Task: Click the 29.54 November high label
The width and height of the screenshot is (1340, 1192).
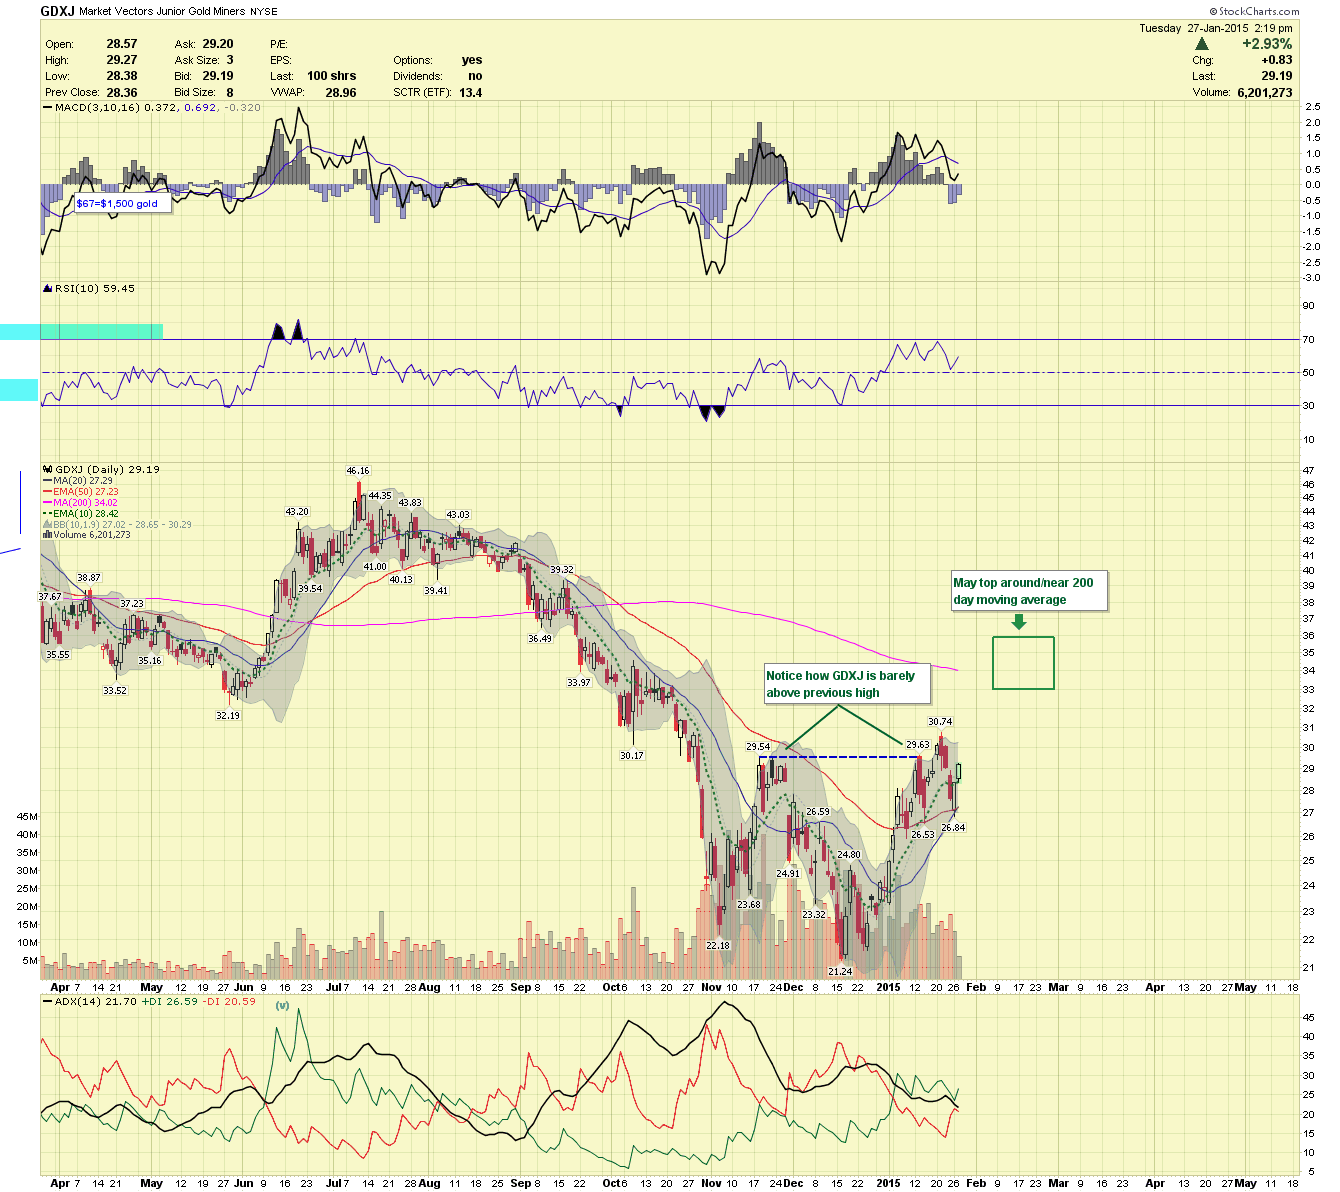Action: (x=758, y=746)
